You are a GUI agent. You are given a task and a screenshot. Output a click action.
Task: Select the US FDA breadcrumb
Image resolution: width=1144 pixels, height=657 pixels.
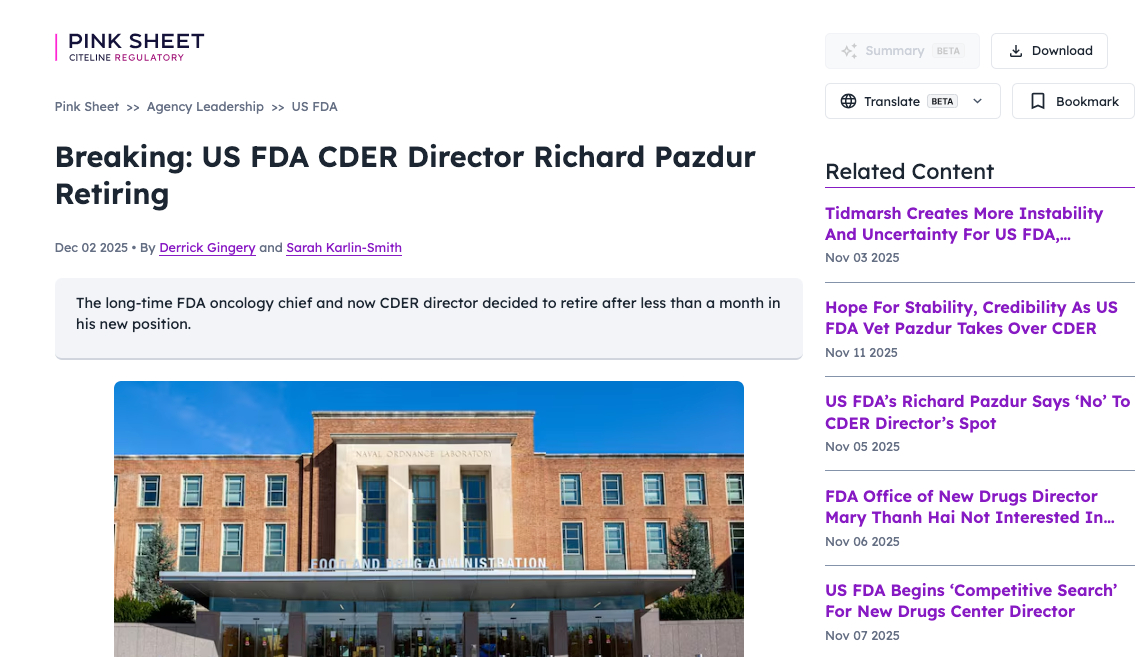coord(314,107)
